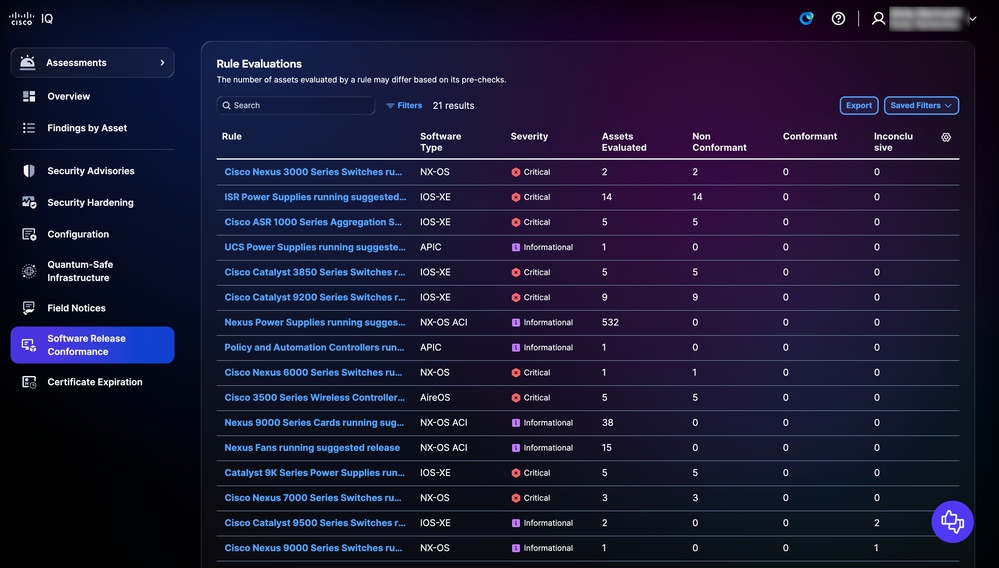Open Cisco 3500 Series Wireless Controller rule
The image size is (999, 568).
[x=315, y=397]
